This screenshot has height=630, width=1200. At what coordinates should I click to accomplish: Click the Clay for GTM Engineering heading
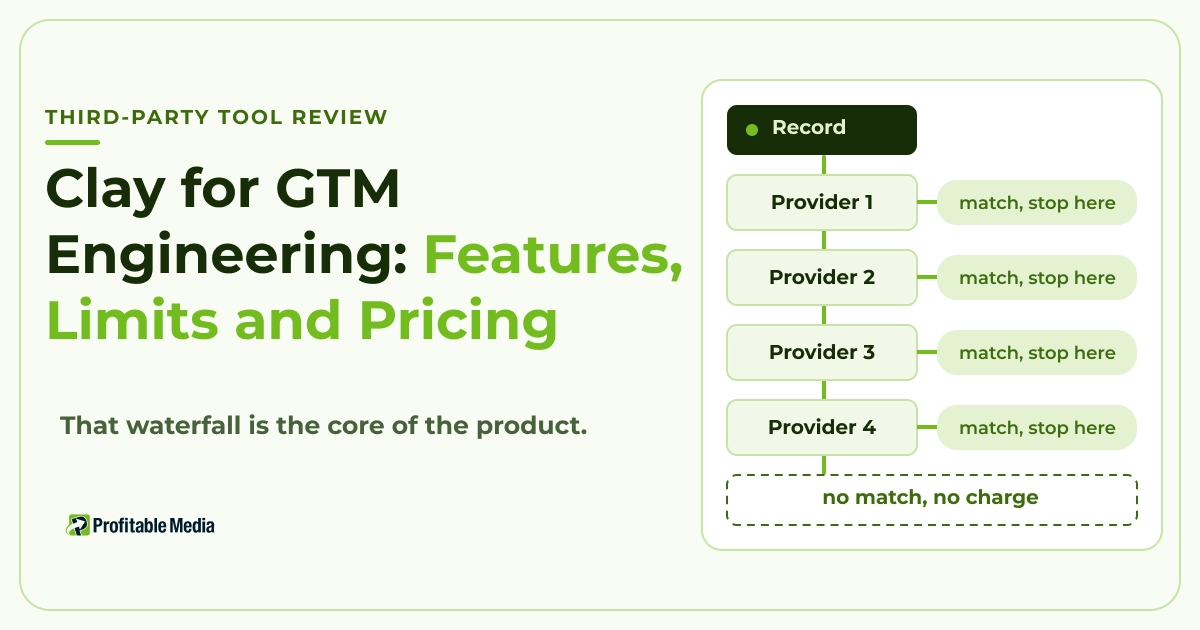point(223,222)
